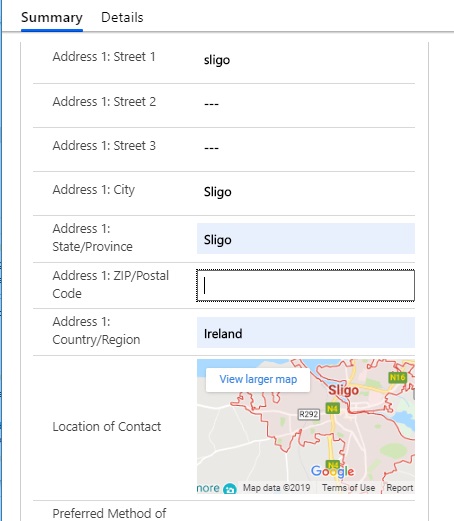Click the Map data ©2019 text
Image resolution: width=454 pixels, height=521 pixels.
pos(276,488)
